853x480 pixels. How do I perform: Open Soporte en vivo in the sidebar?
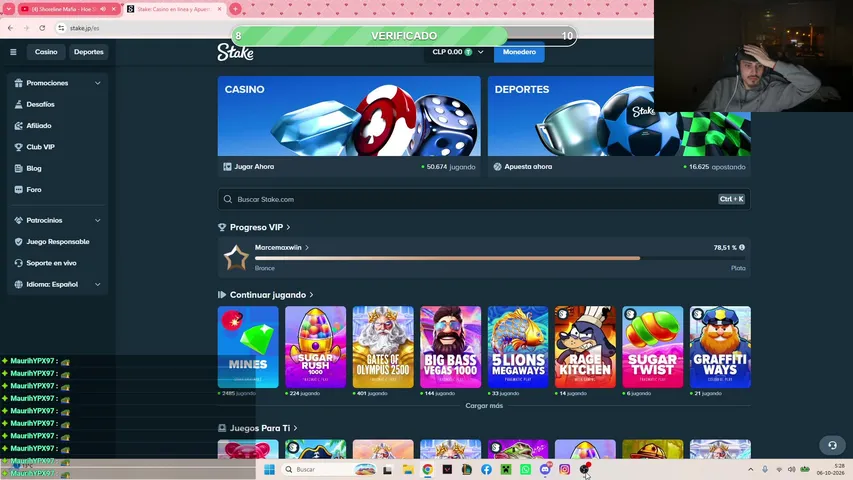[x=52, y=263]
